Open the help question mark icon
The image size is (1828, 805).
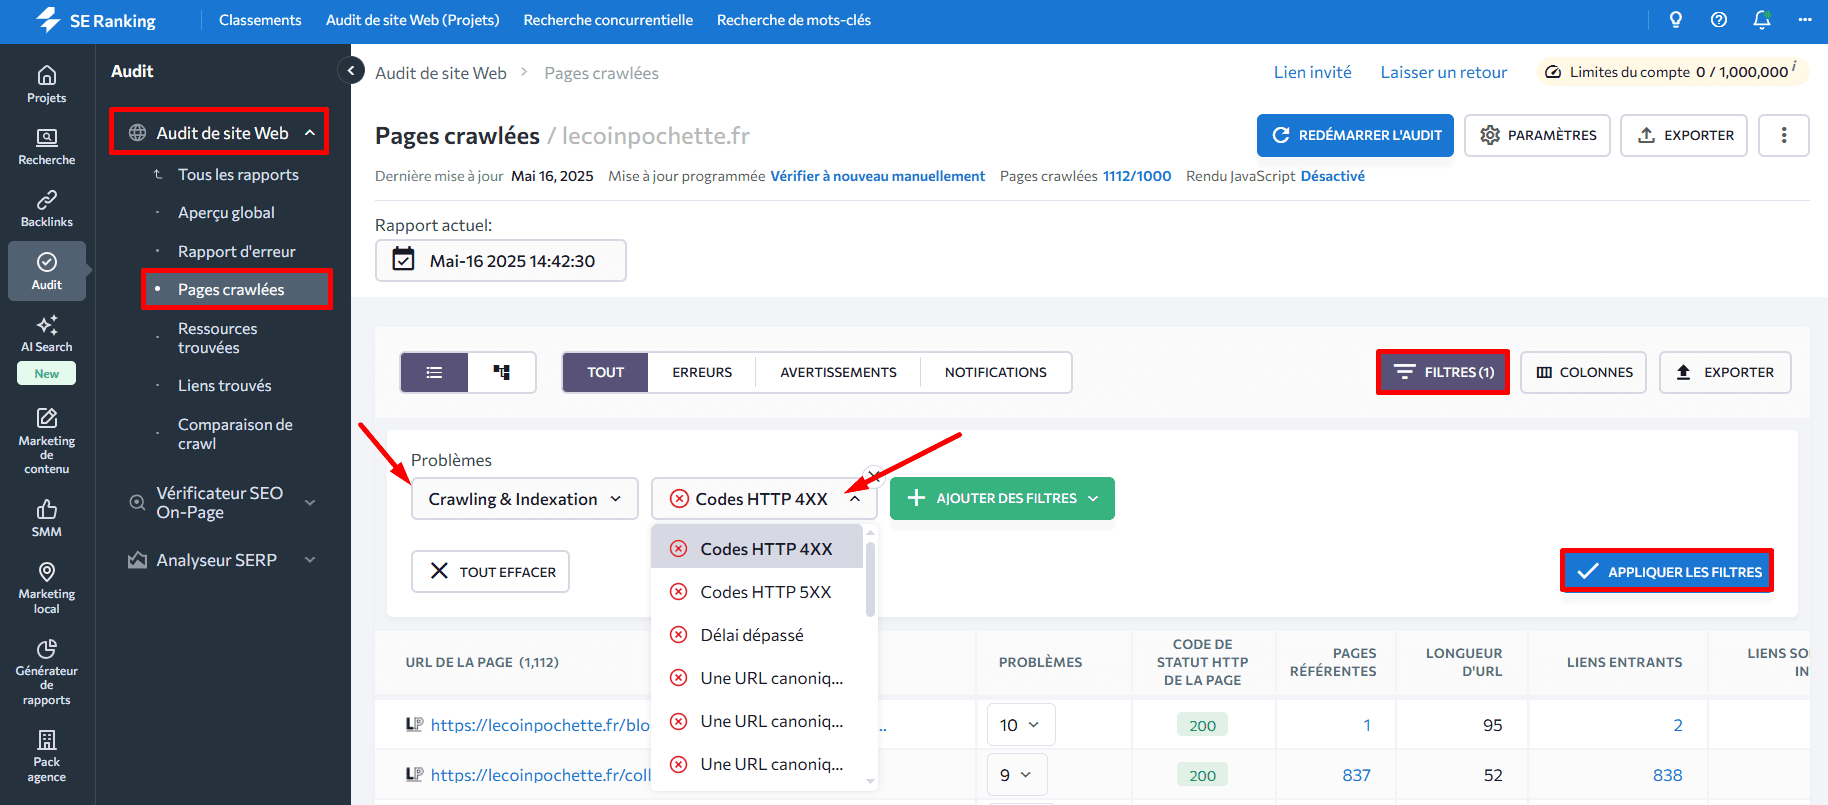point(1719,20)
